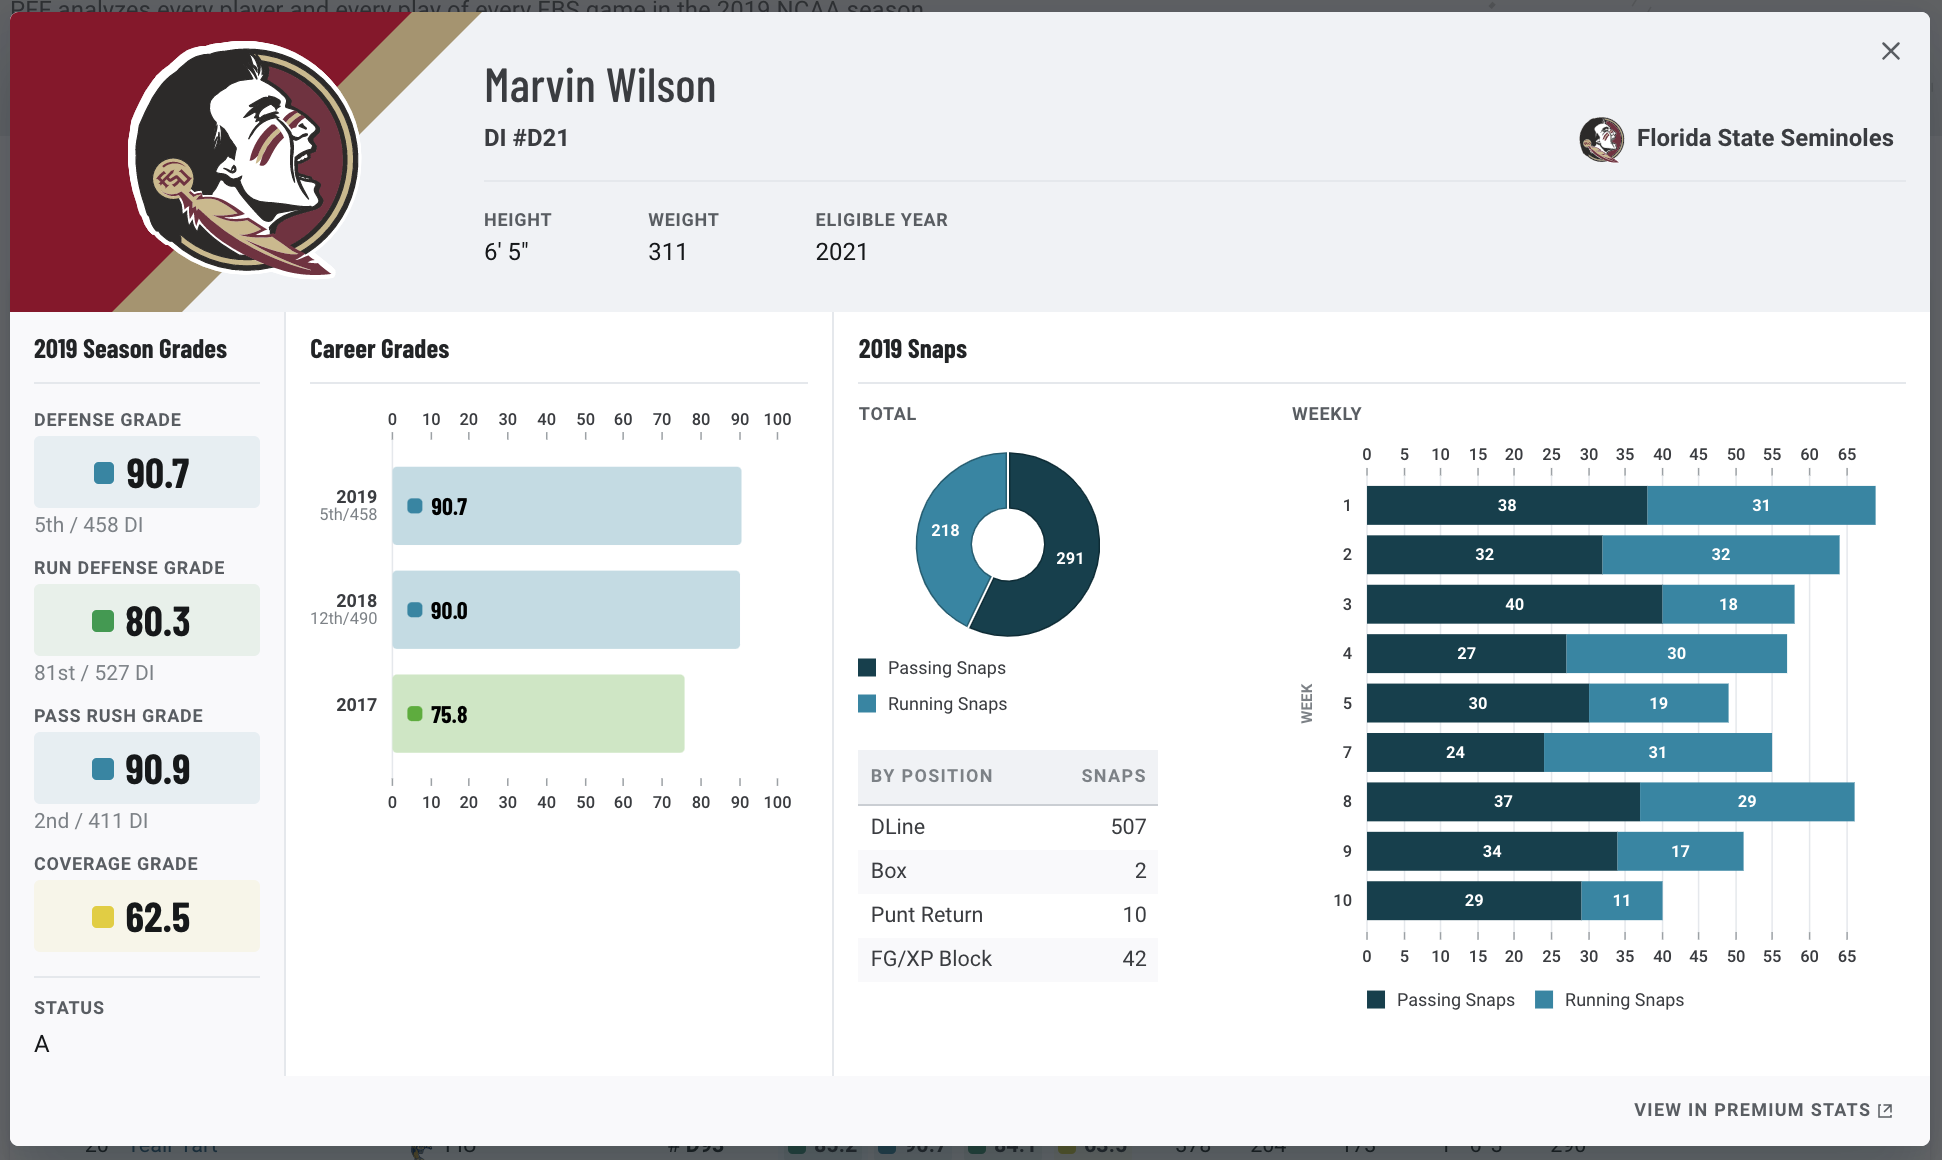1942x1160 pixels.
Task: Open View in Premium Stats link
Action: (x=1763, y=1110)
